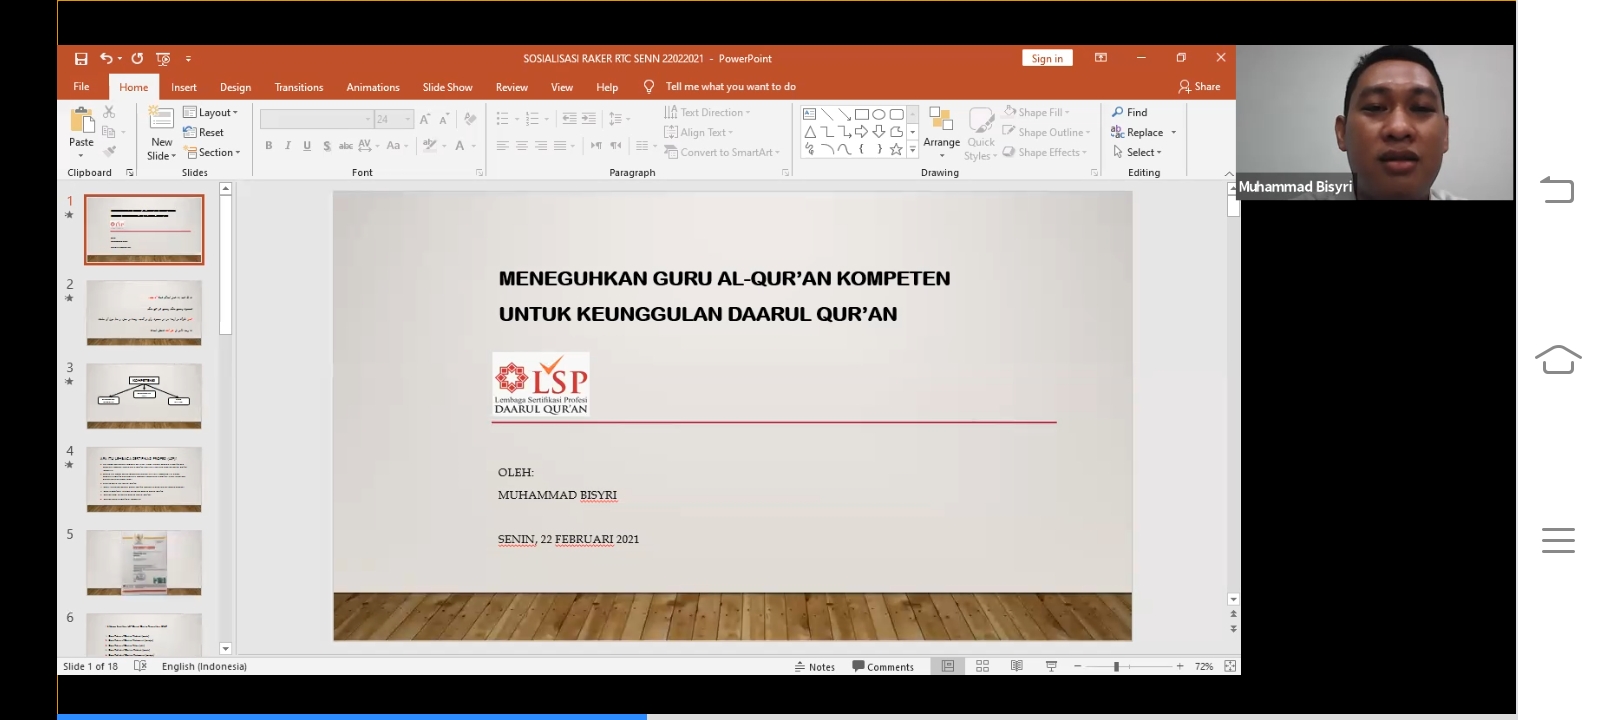Toggle the Notes pane in status bar
1600x720 pixels.
pos(815,667)
